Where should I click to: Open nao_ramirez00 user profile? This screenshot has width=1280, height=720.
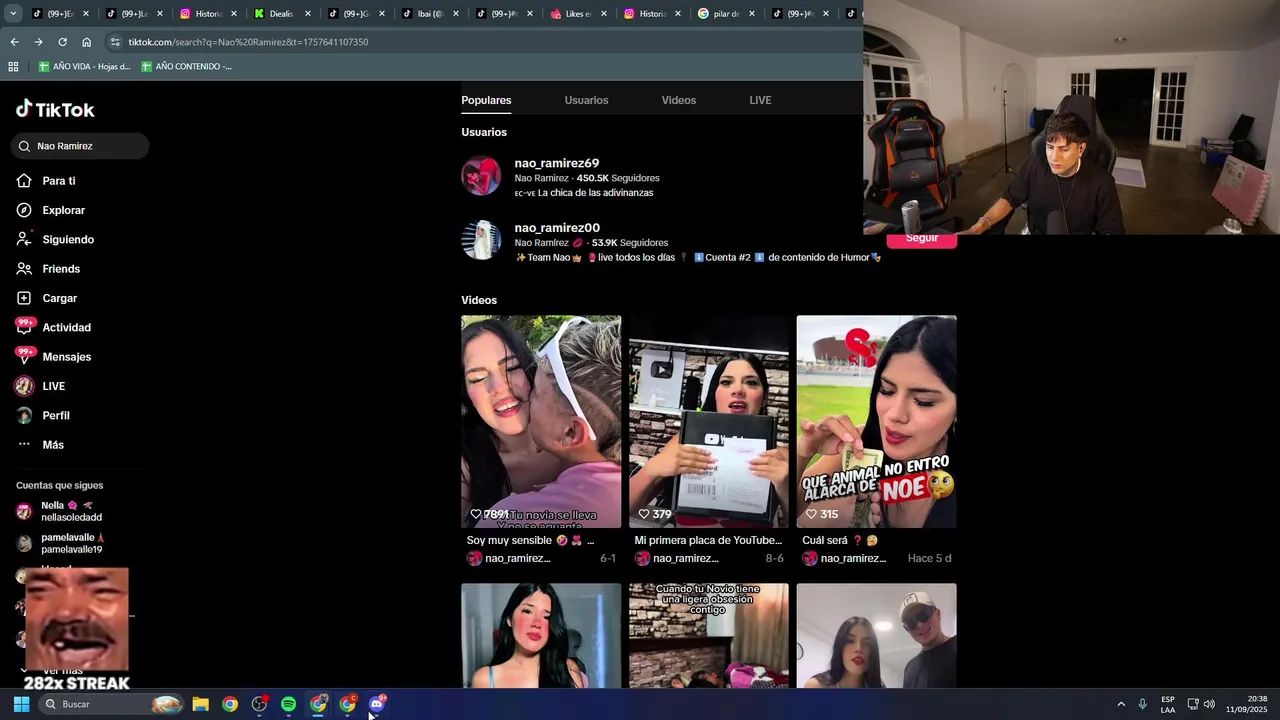click(x=557, y=228)
